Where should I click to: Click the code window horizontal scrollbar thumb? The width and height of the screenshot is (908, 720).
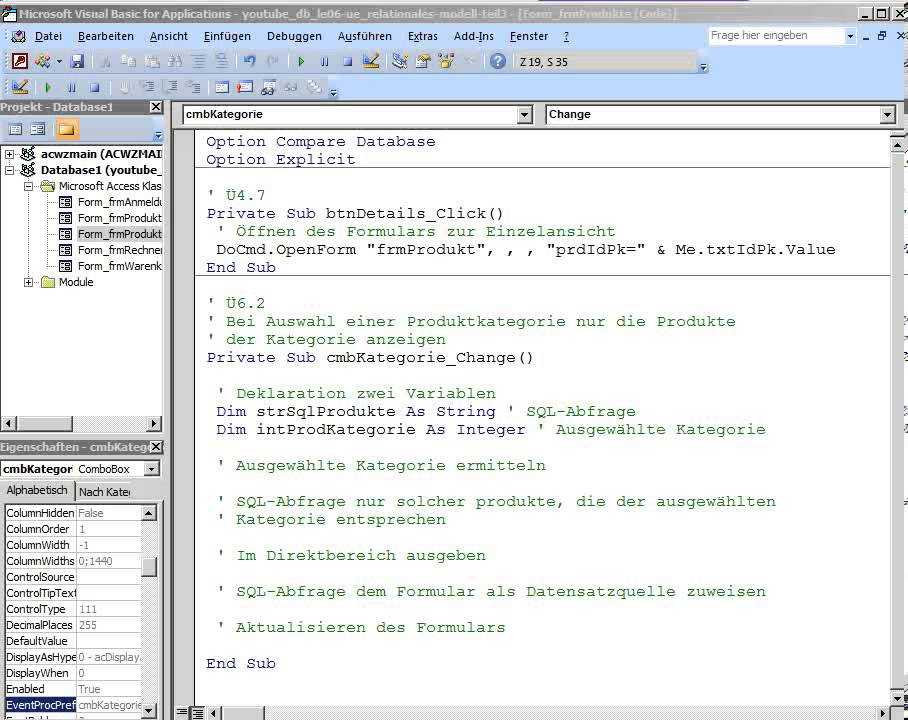tap(243, 713)
